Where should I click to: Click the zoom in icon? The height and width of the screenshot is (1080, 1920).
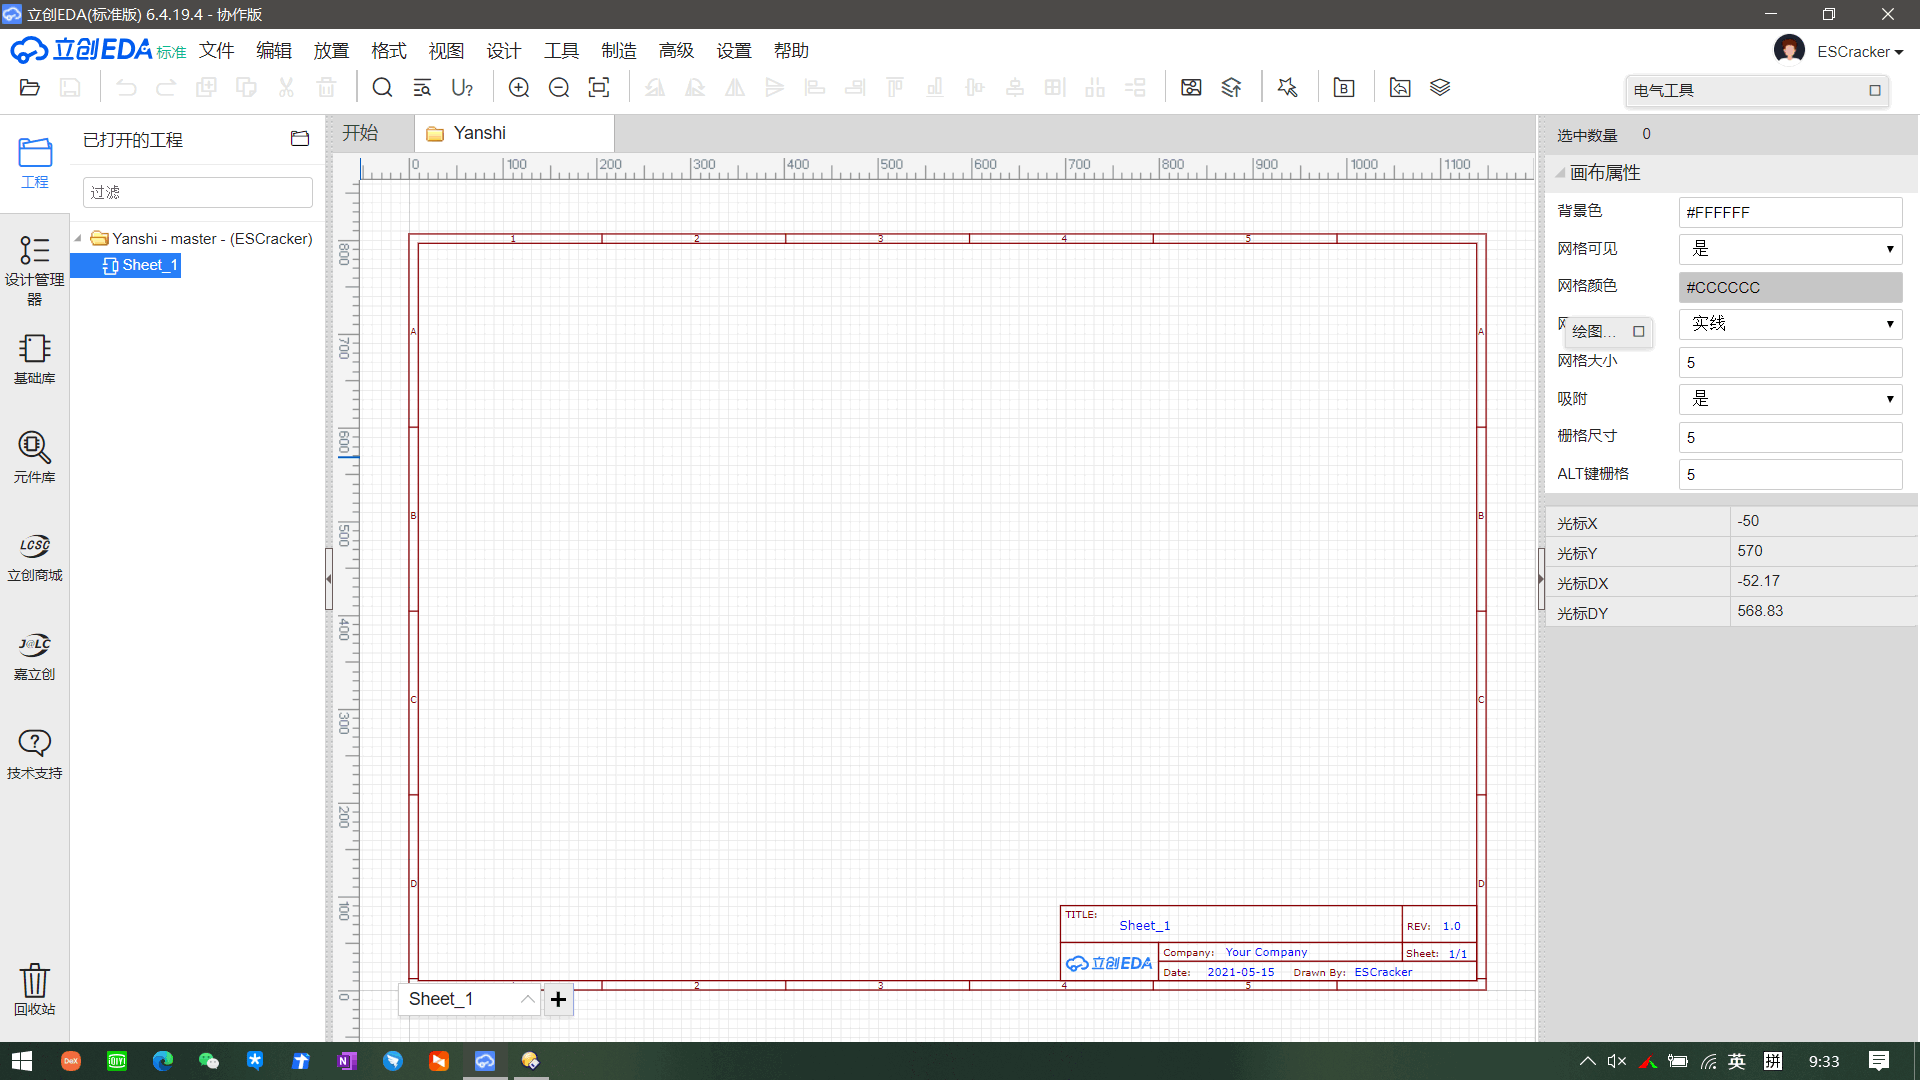[519, 88]
